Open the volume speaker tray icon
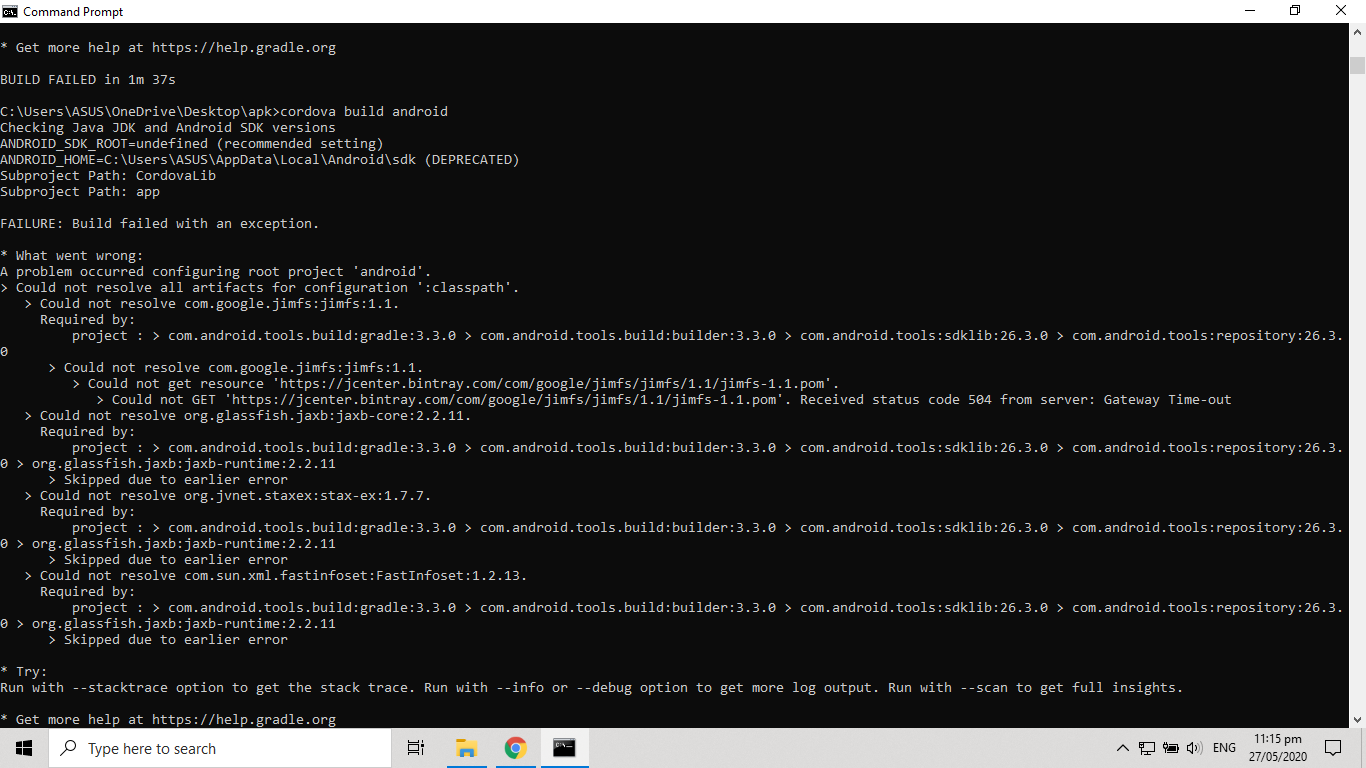This screenshot has width=1366, height=768. [x=1194, y=748]
